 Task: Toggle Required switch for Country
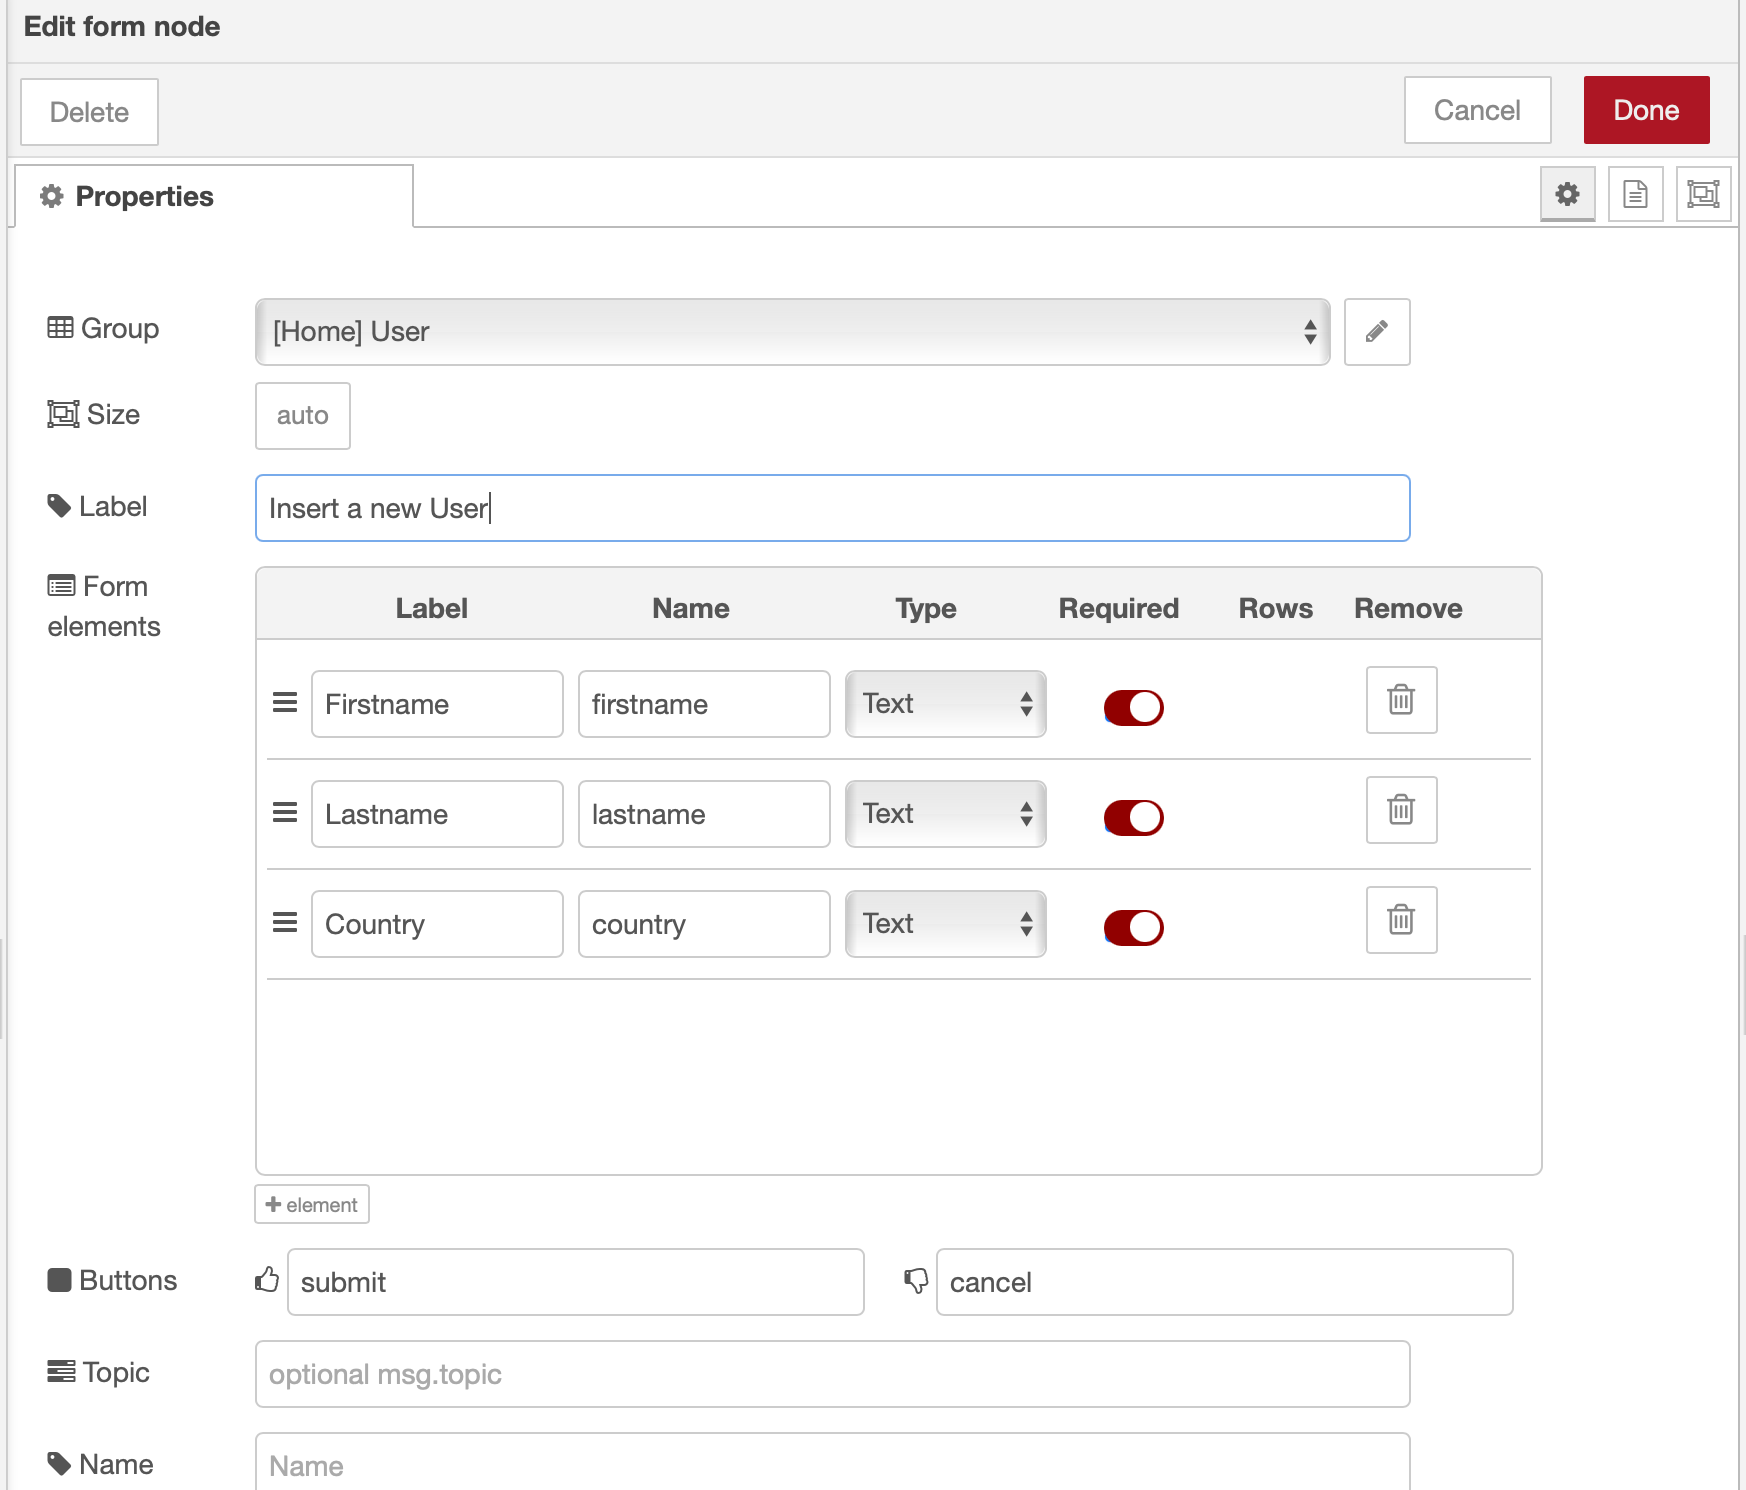(1133, 927)
